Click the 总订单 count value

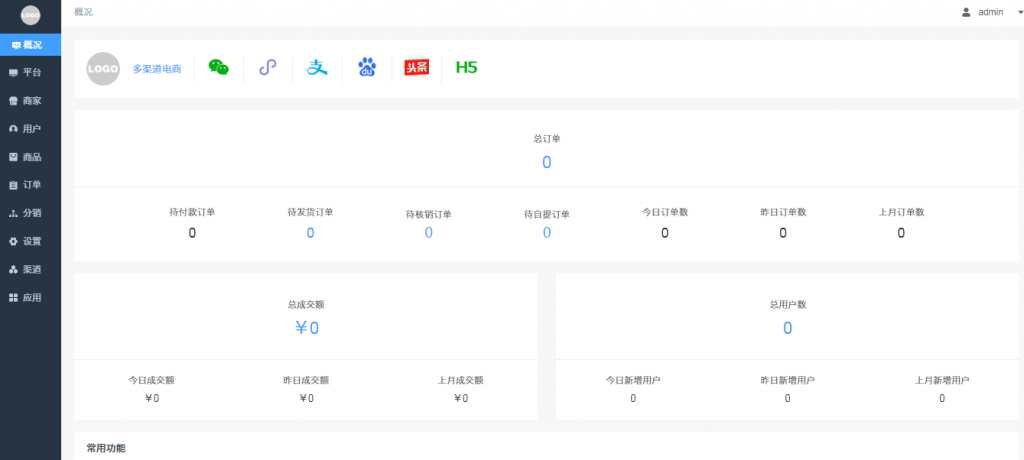(x=547, y=163)
